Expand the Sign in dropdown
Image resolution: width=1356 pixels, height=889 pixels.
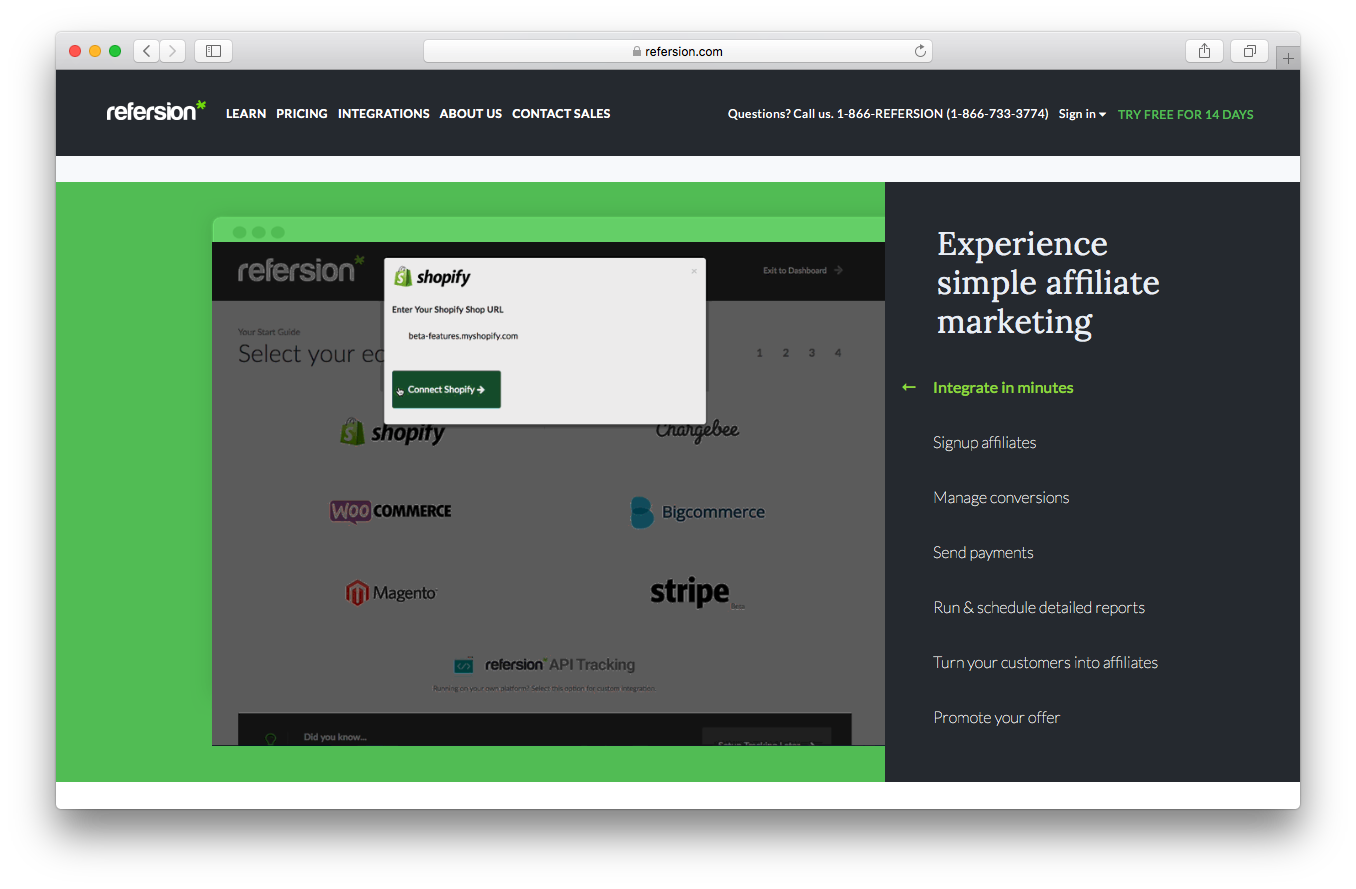pos(1082,114)
